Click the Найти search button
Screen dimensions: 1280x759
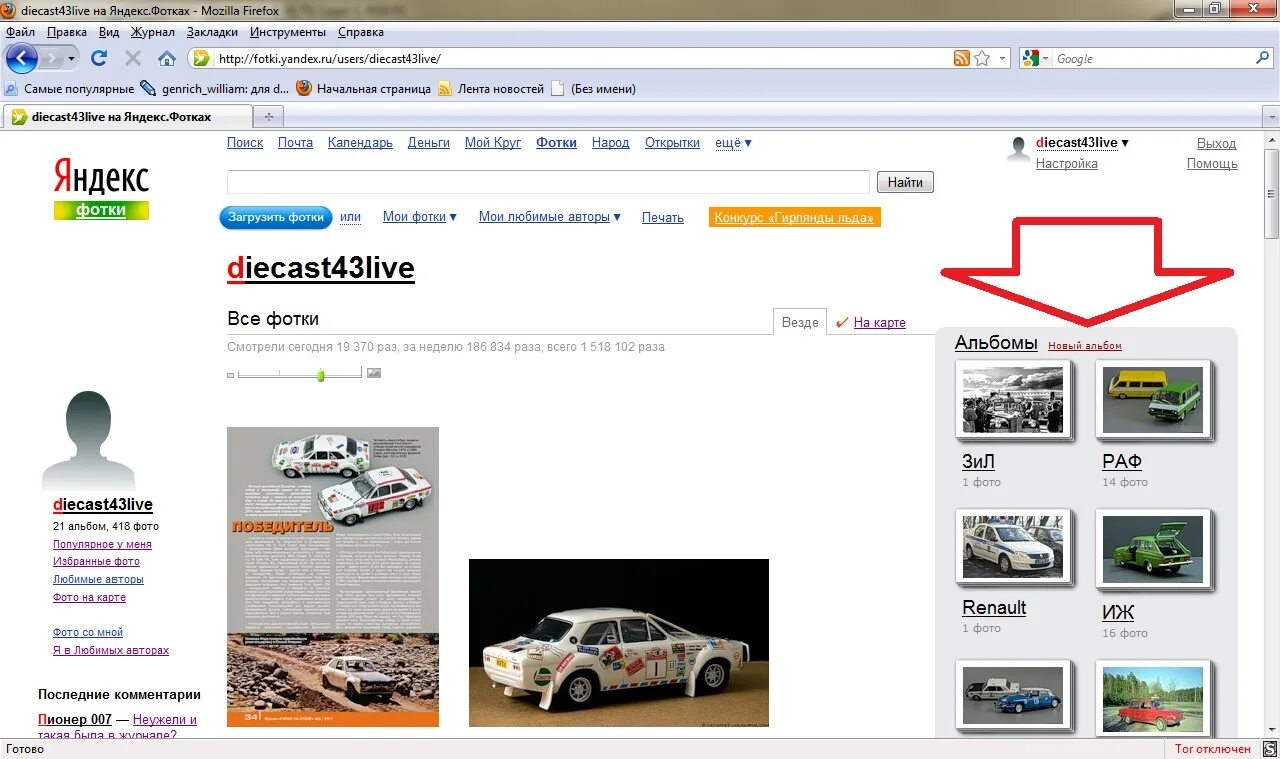(905, 182)
